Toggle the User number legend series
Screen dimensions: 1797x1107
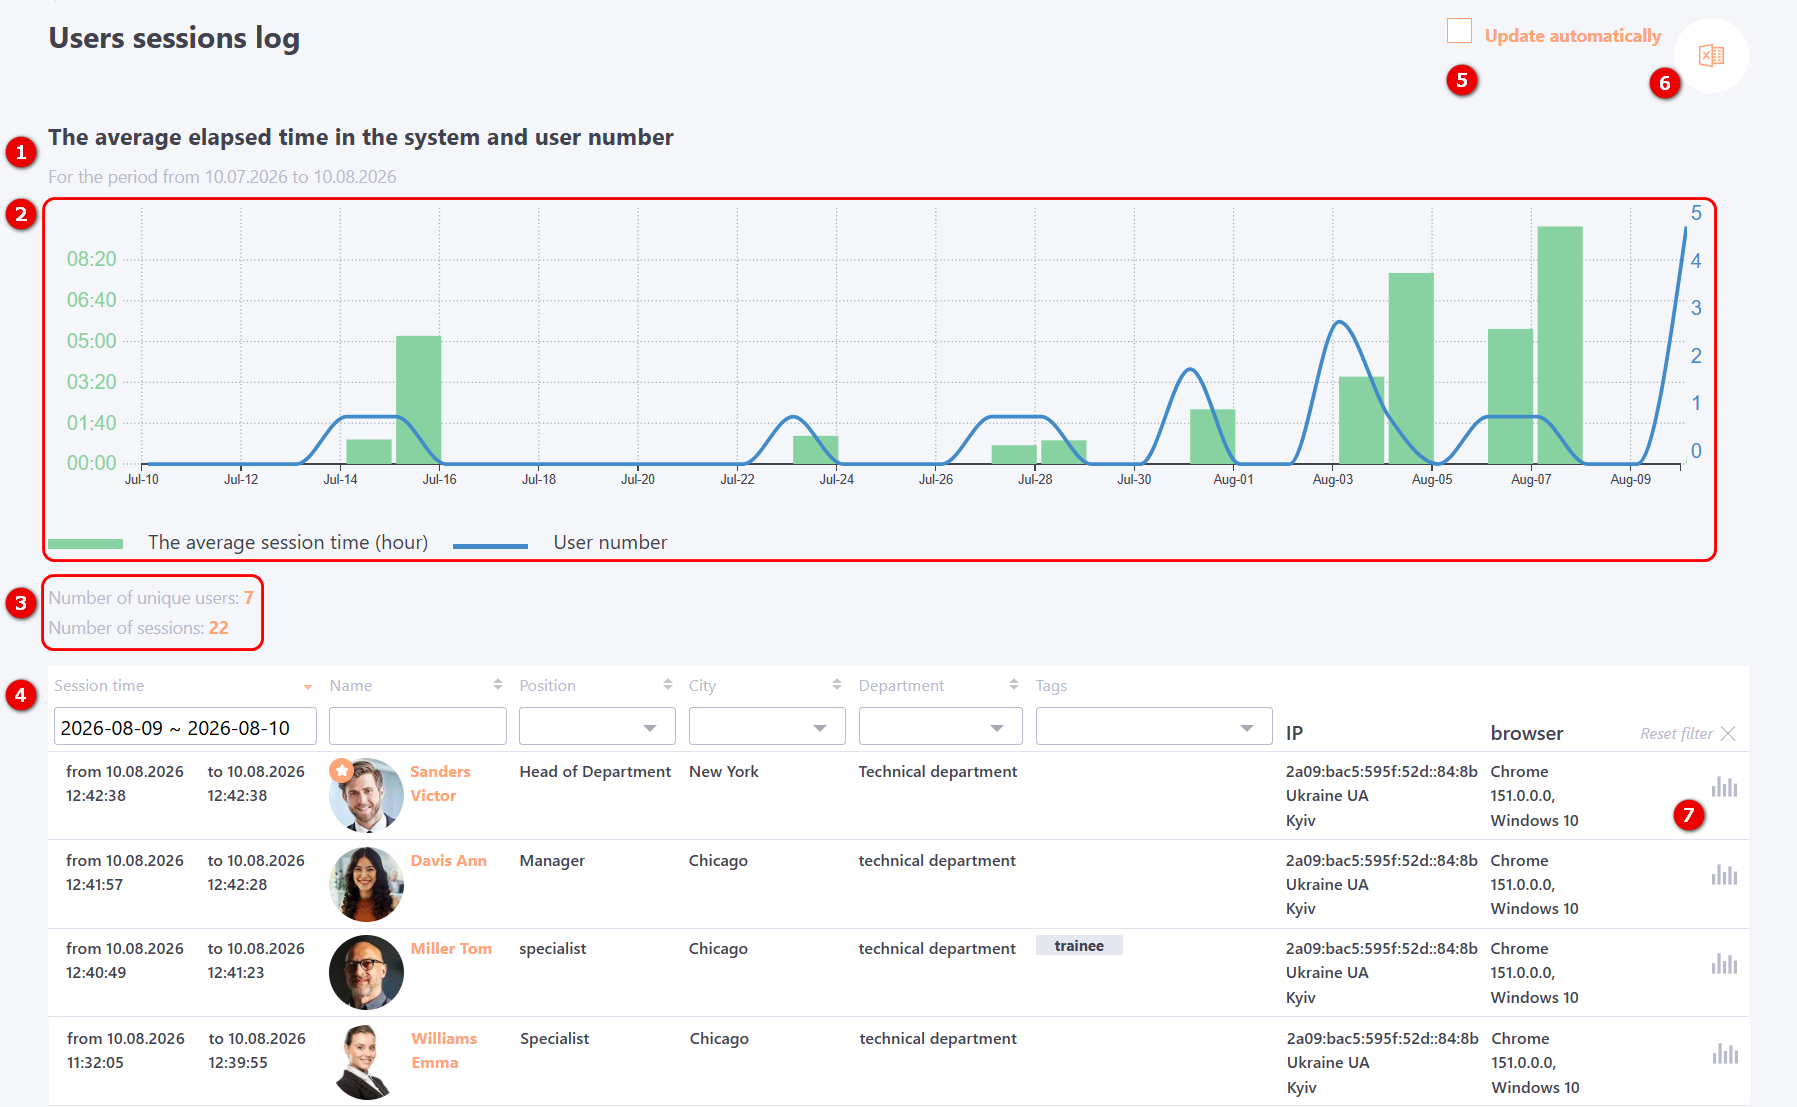560,543
